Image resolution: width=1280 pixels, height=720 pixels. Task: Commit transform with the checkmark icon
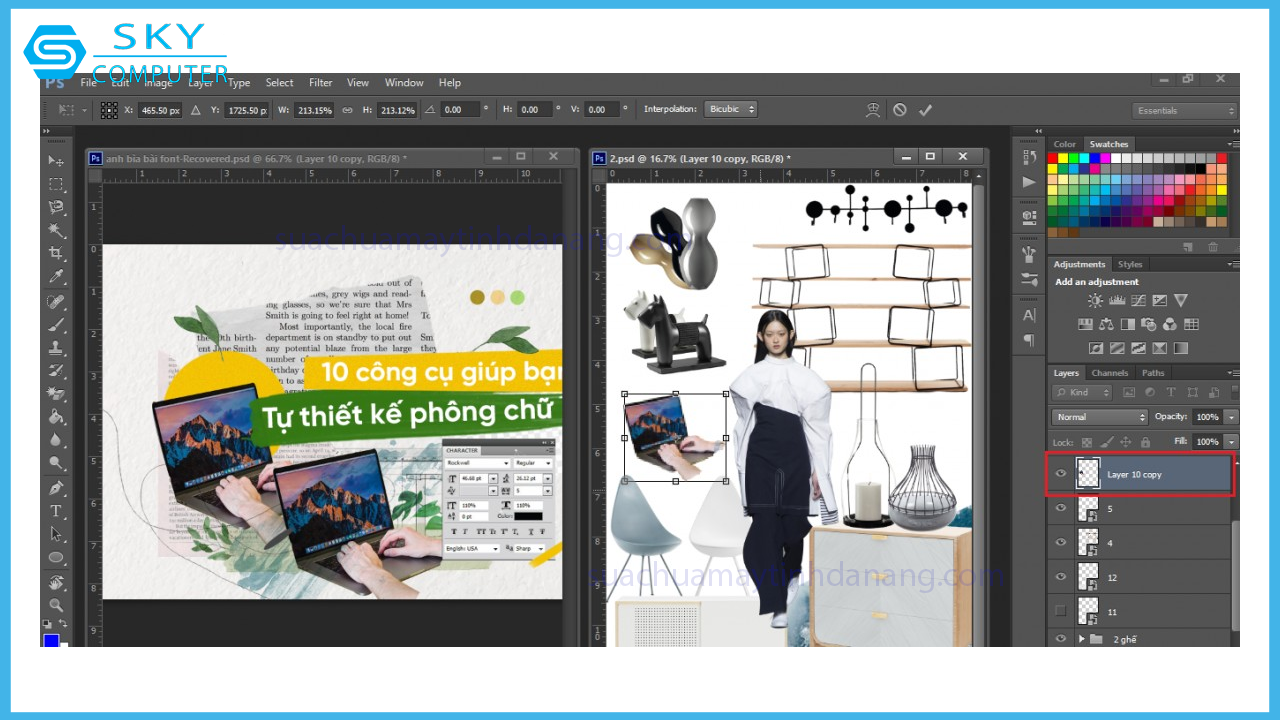(x=925, y=110)
